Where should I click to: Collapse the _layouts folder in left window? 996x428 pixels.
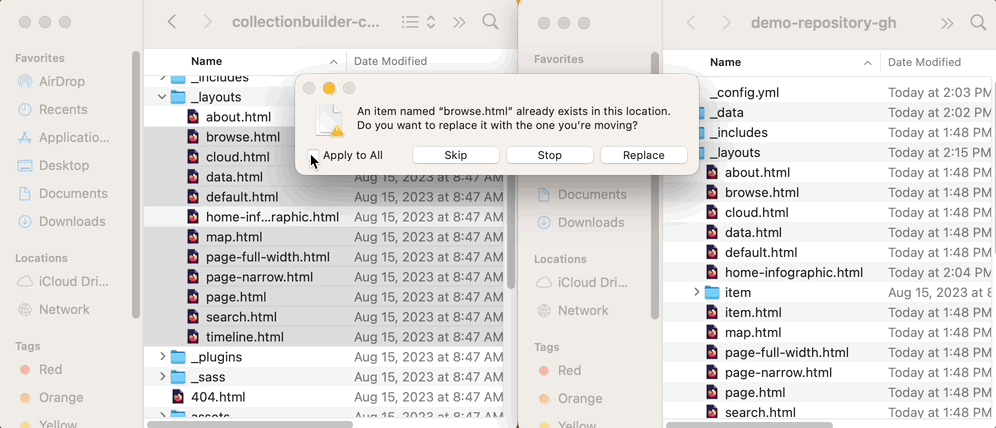click(162, 97)
